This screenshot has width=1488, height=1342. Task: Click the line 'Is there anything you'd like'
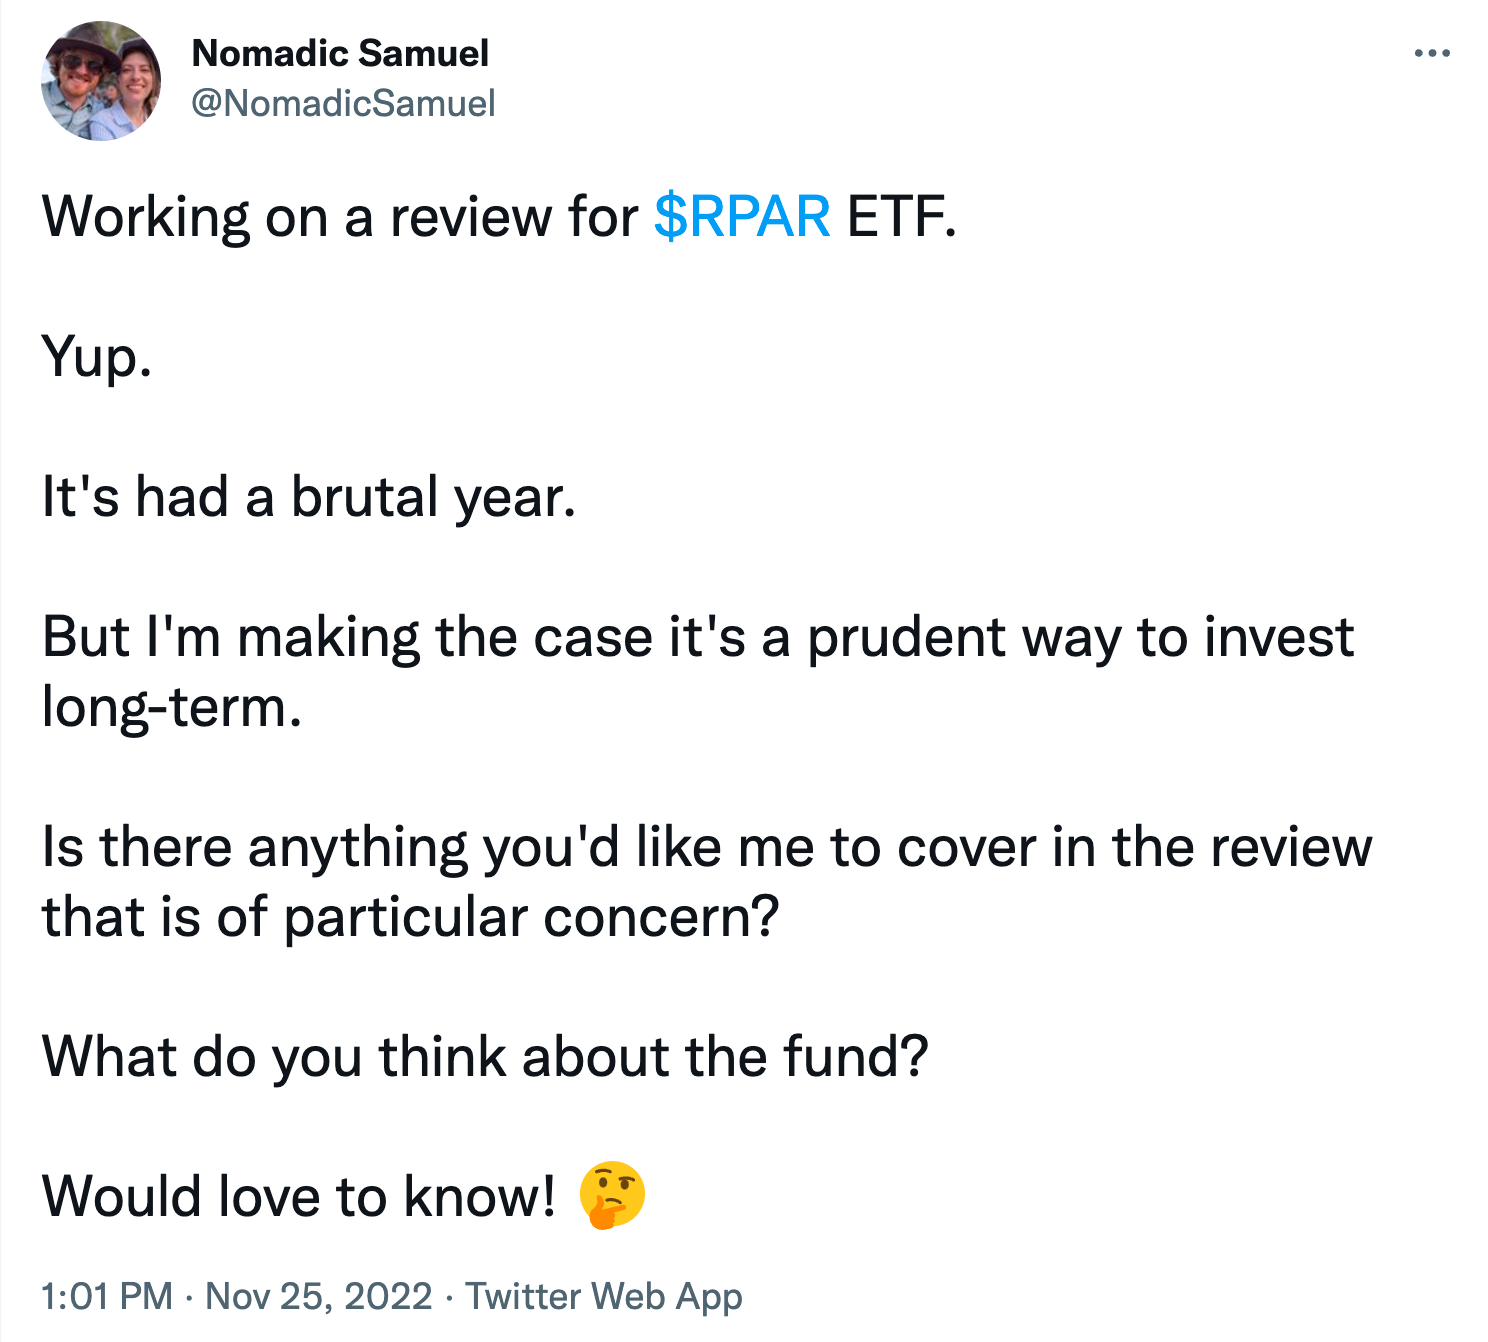(x=707, y=847)
